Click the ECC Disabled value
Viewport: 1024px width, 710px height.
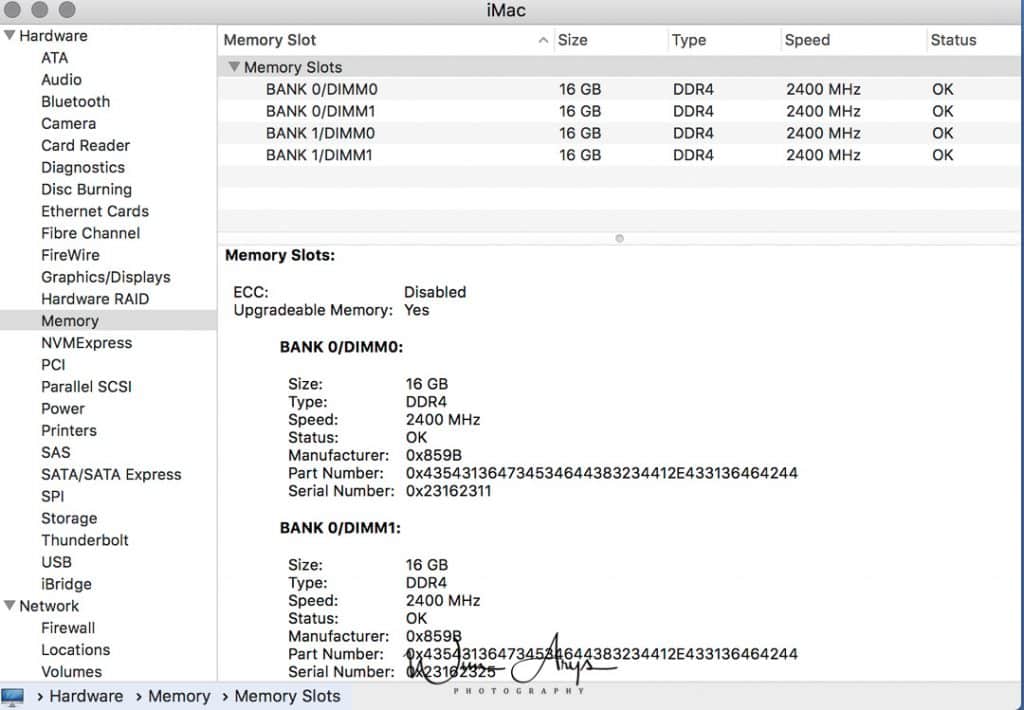pyautogui.click(x=435, y=292)
